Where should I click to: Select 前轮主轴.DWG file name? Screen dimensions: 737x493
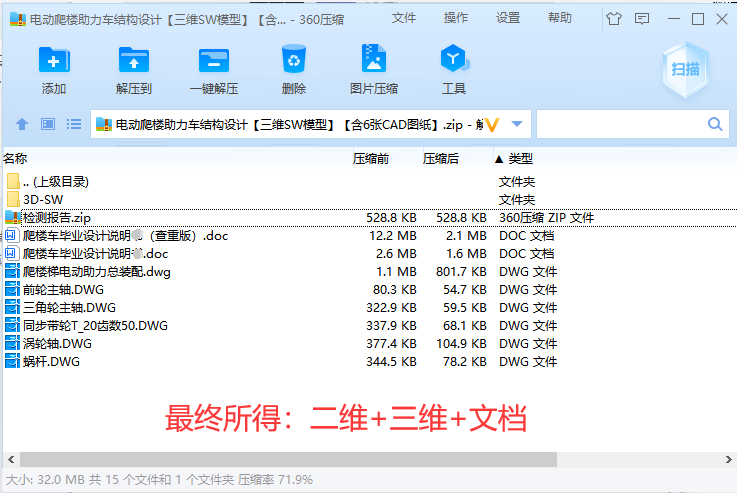point(63,290)
